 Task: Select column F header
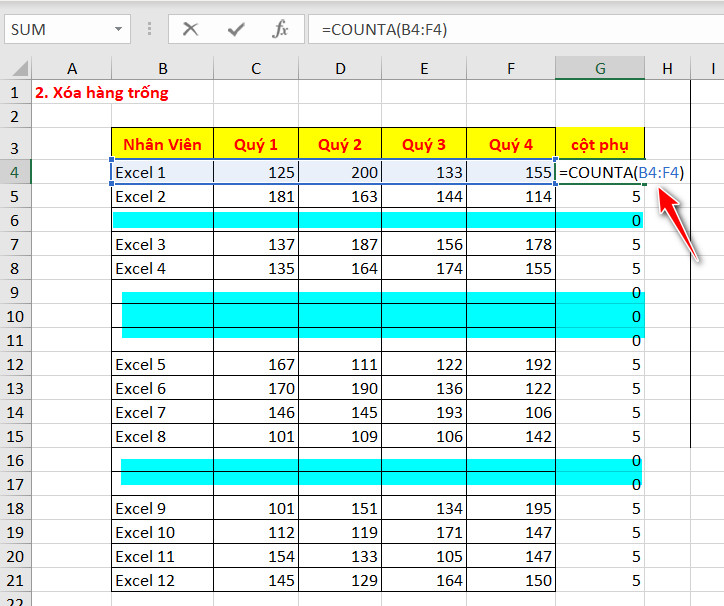point(511,68)
